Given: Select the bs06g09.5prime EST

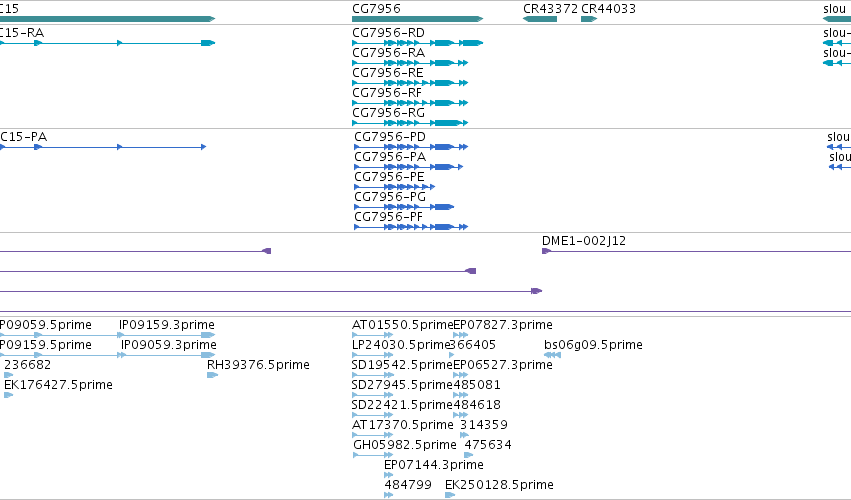Looking at the screenshot, I should click(x=552, y=356).
